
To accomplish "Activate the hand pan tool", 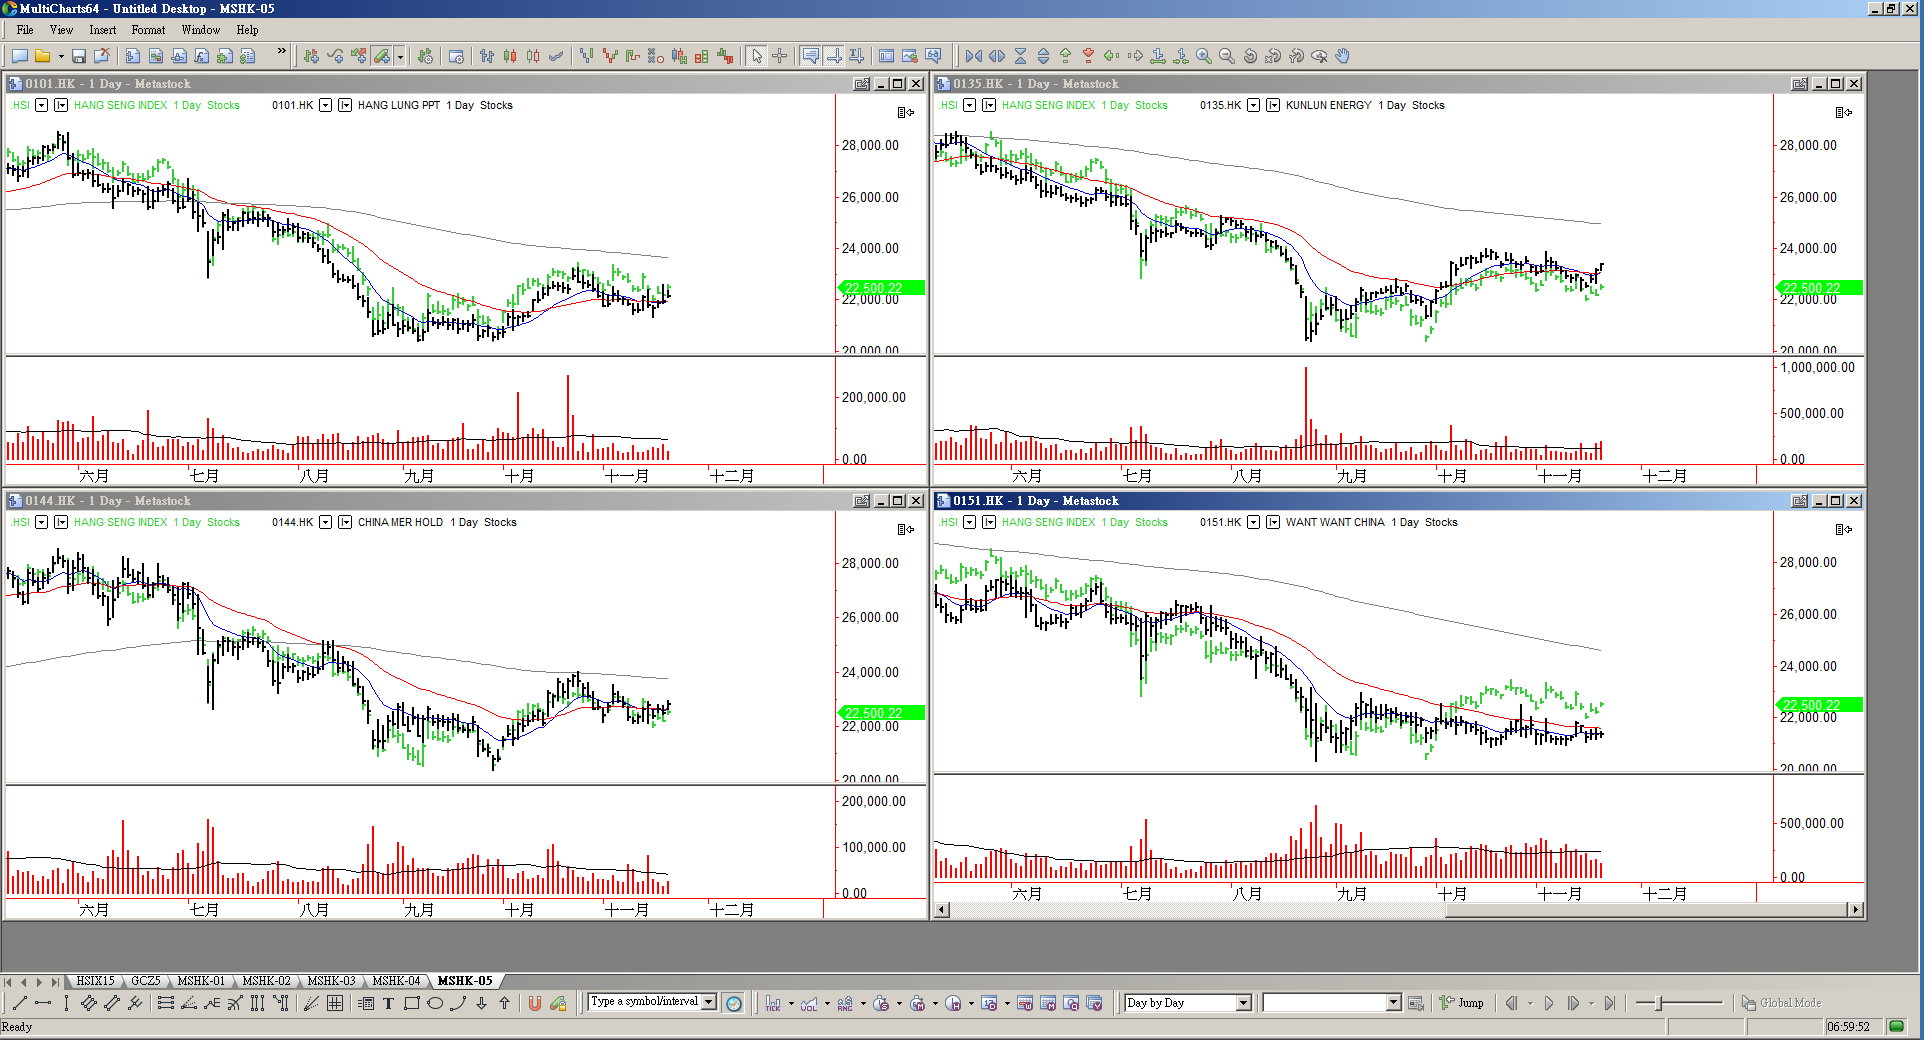I will pyautogui.click(x=1343, y=57).
